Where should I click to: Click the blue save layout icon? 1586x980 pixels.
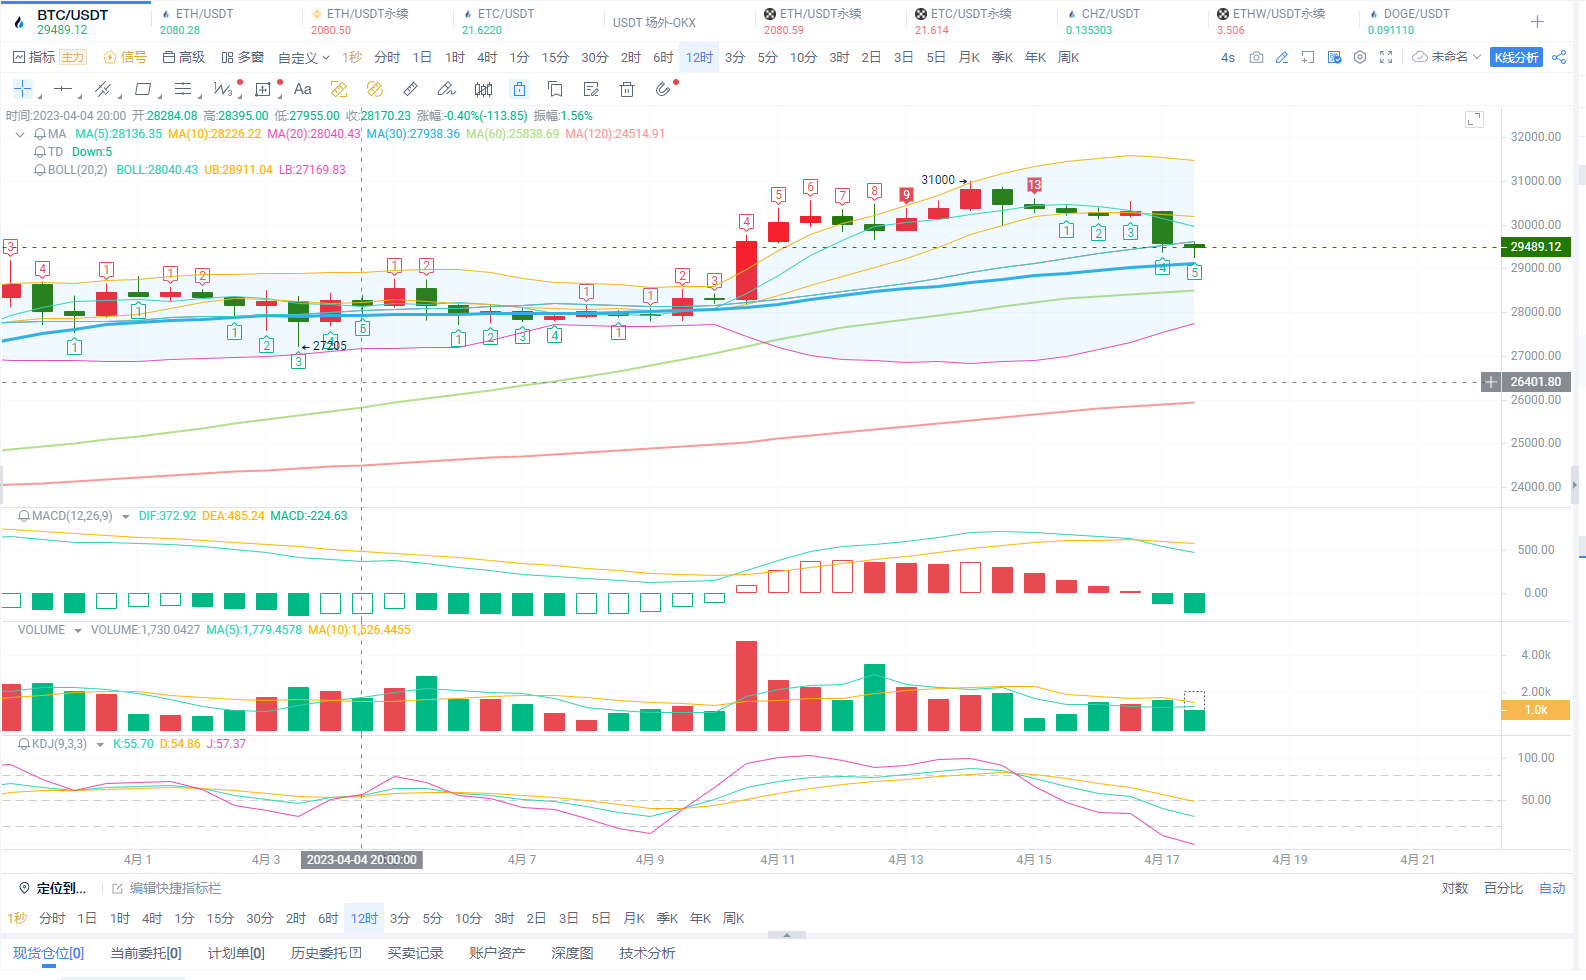point(1334,58)
